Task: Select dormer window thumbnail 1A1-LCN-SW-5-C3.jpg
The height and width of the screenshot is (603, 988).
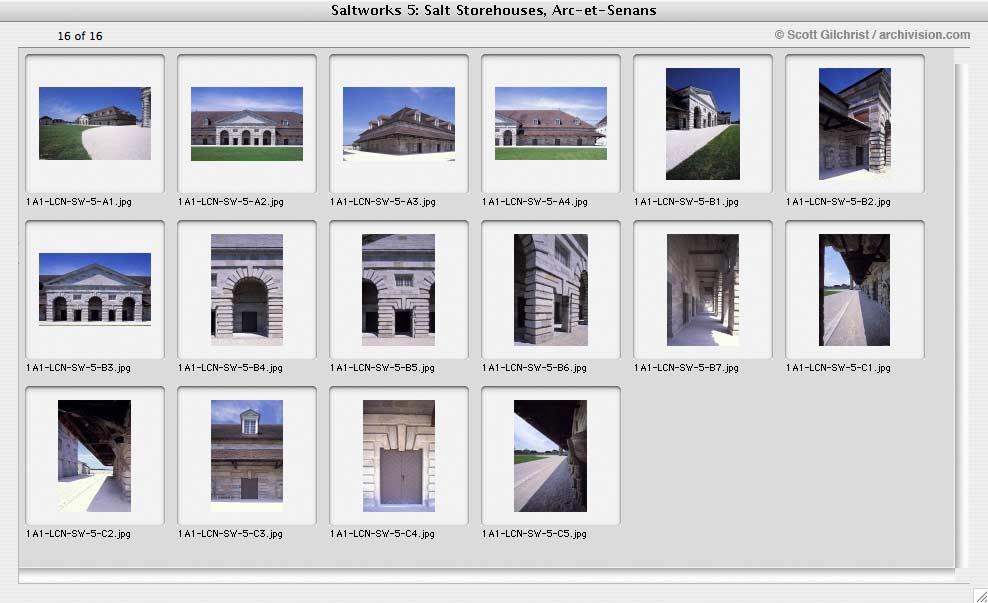Action: (246, 456)
